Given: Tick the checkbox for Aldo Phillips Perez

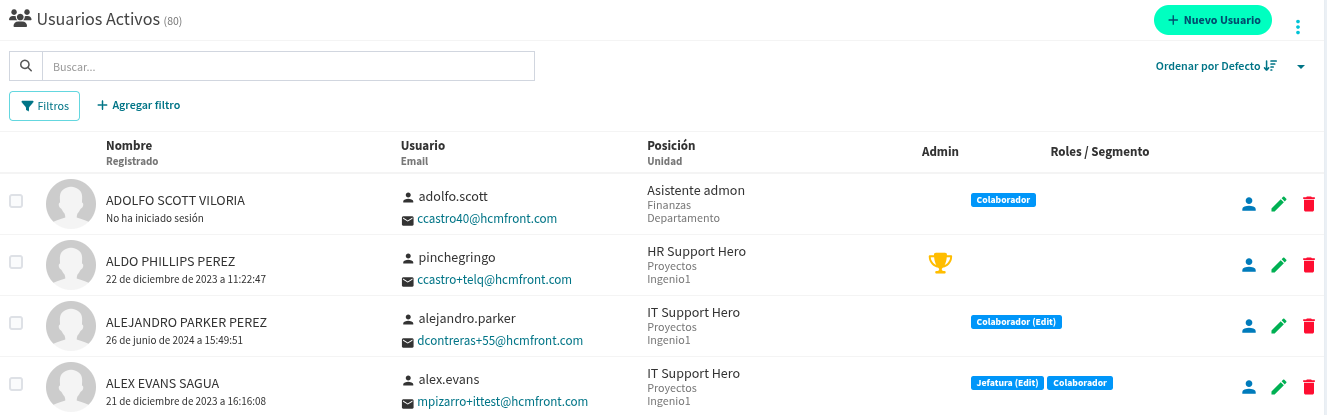Looking at the screenshot, I should 16,262.
